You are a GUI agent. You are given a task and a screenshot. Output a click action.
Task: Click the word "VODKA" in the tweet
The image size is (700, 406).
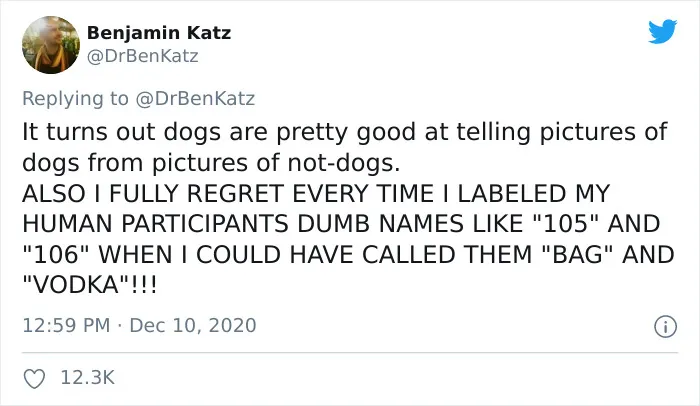pyautogui.click(x=76, y=285)
